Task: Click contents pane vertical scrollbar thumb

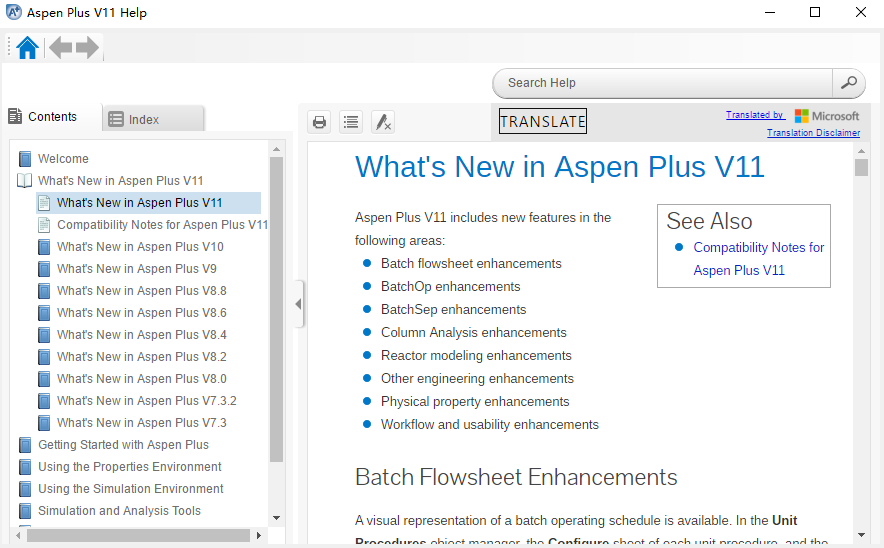Action: point(276,310)
